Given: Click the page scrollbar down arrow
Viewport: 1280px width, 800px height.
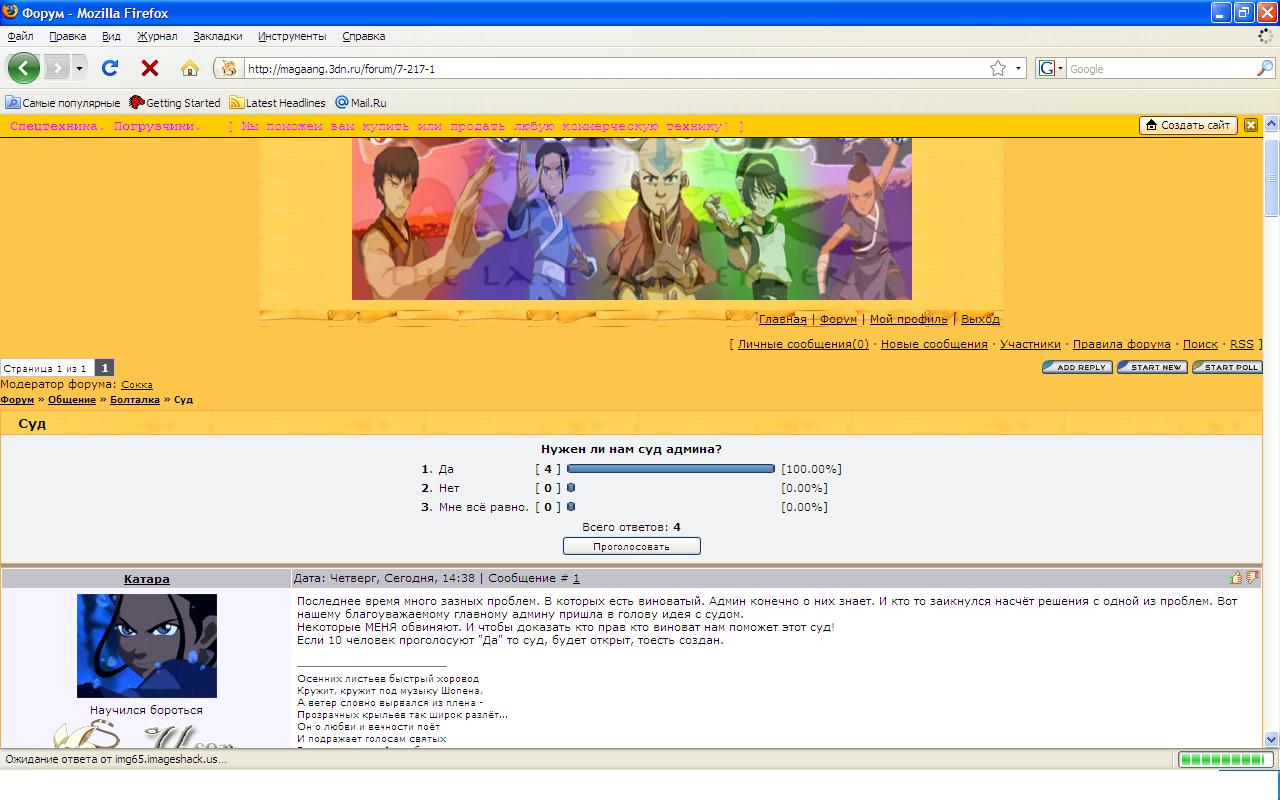Looking at the screenshot, I should [1271, 739].
